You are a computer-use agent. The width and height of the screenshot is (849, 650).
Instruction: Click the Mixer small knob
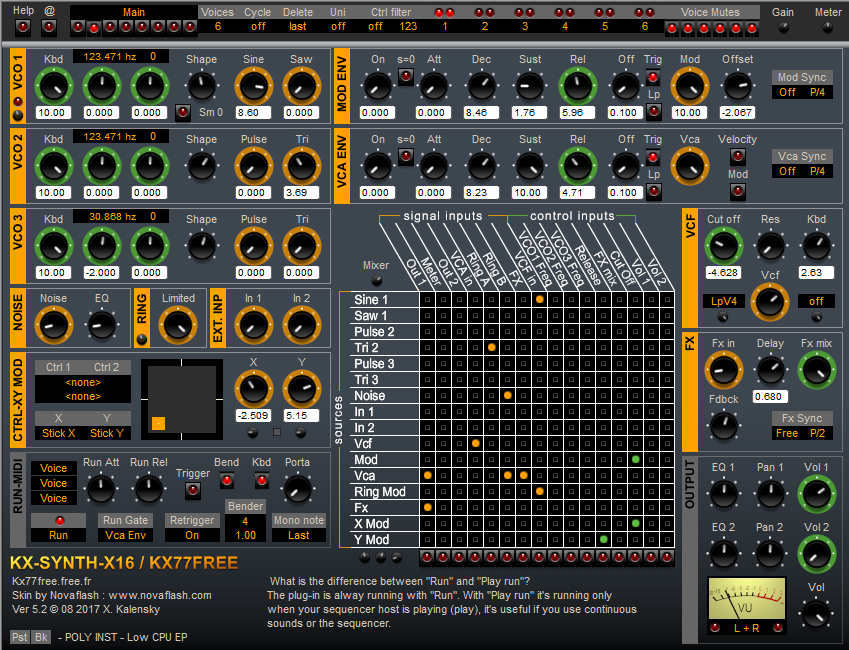(x=376, y=280)
